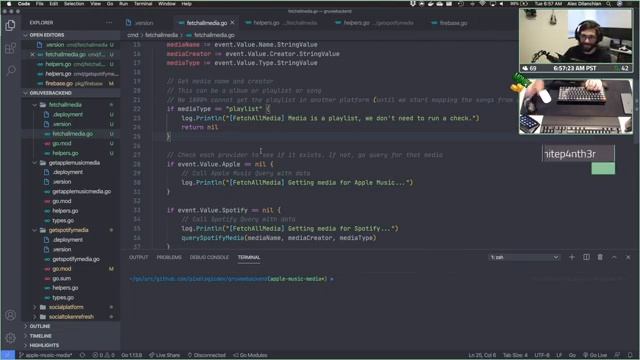Open notifications bell in status bar
This screenshot has width=640, height=360.
pyautogui.click(x=630, y=355)
